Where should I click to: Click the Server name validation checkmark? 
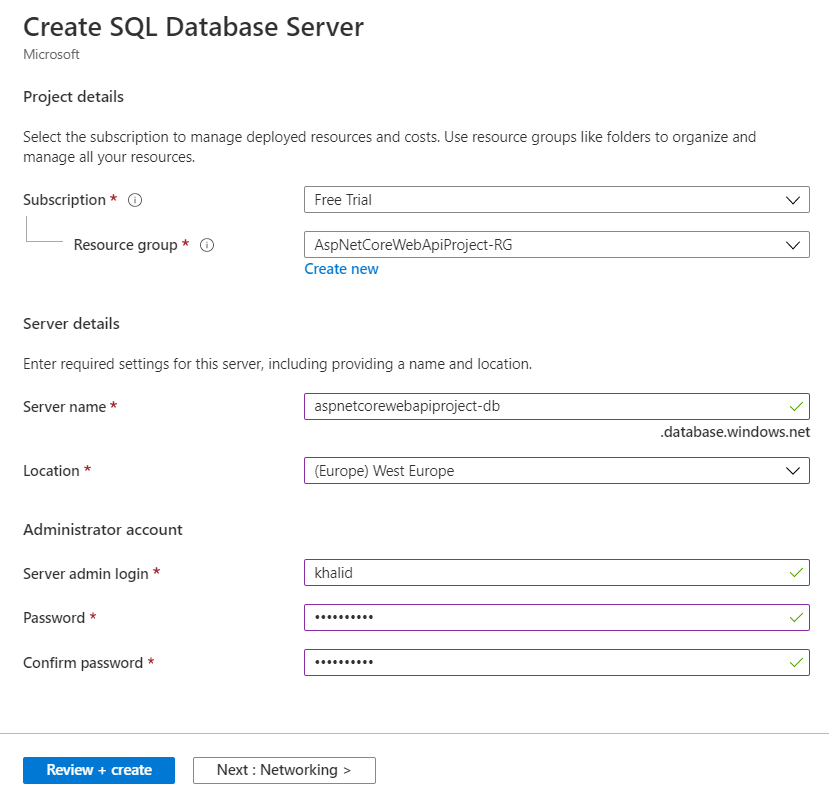(x=796, y=407)
